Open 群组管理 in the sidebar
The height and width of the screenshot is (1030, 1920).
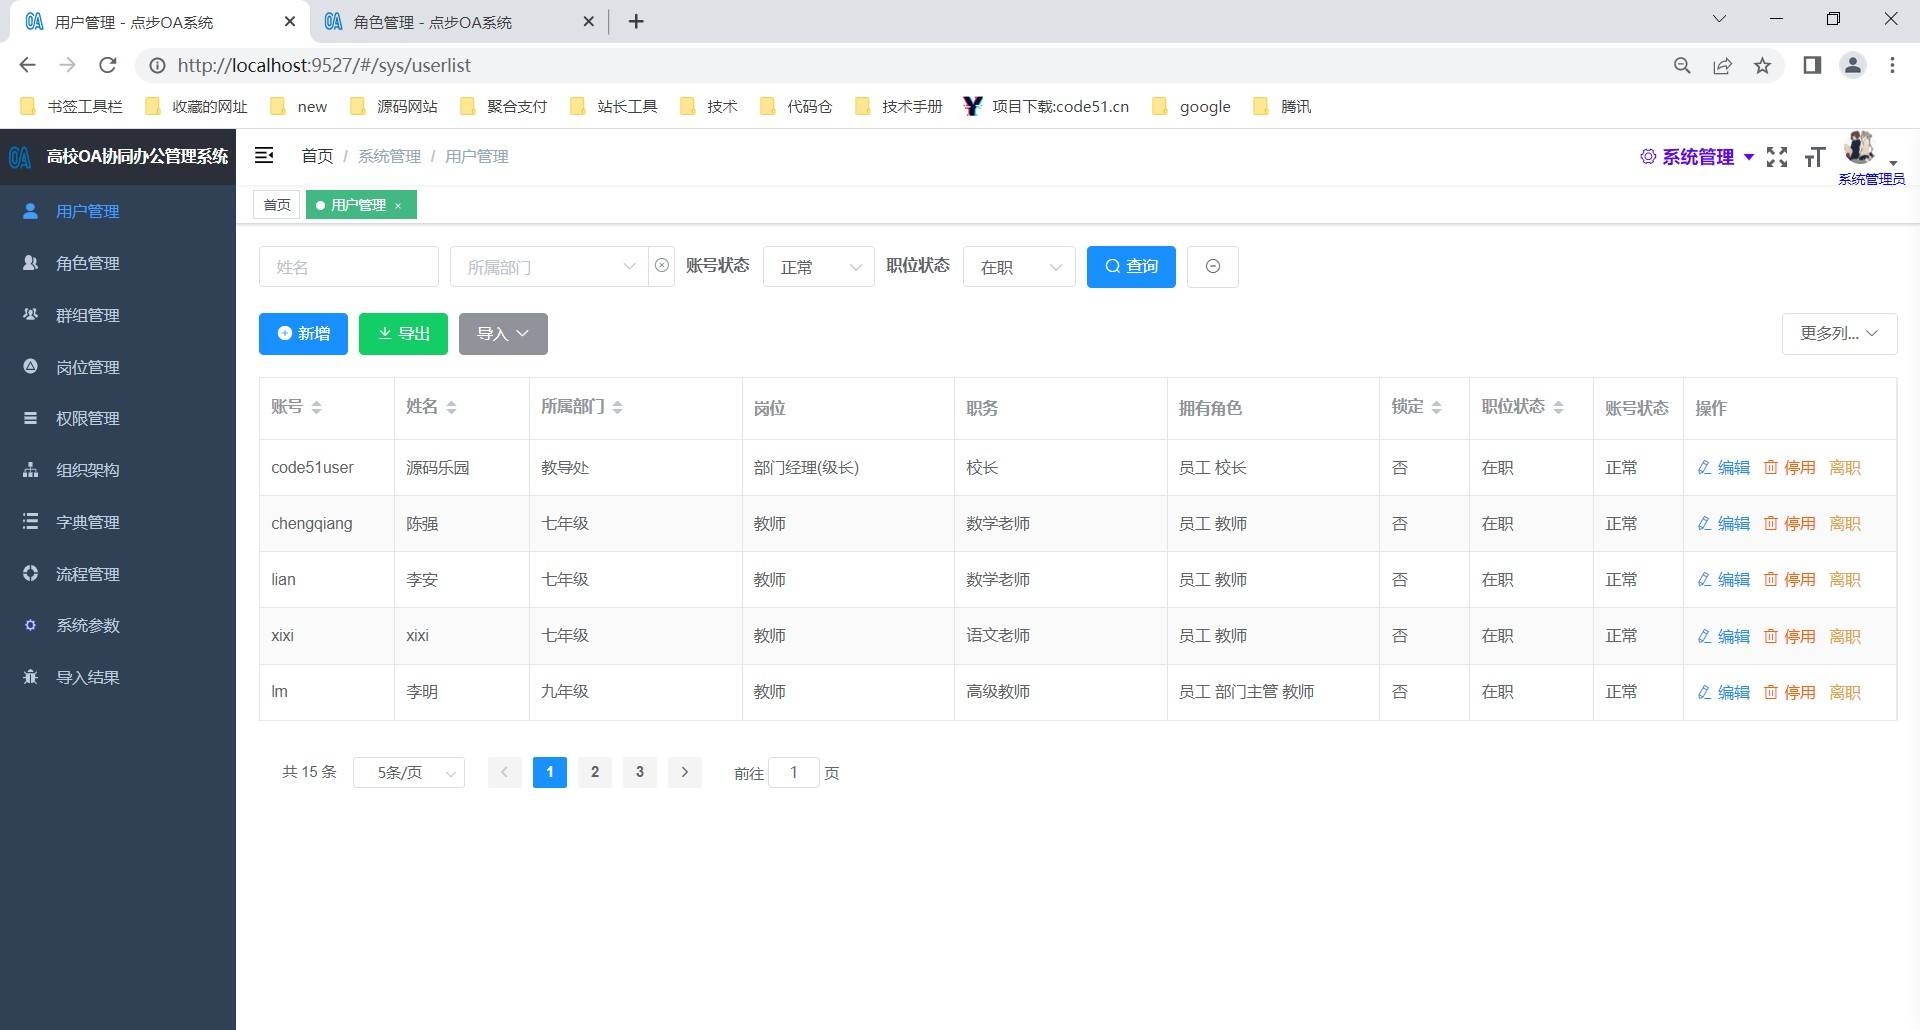118,315
